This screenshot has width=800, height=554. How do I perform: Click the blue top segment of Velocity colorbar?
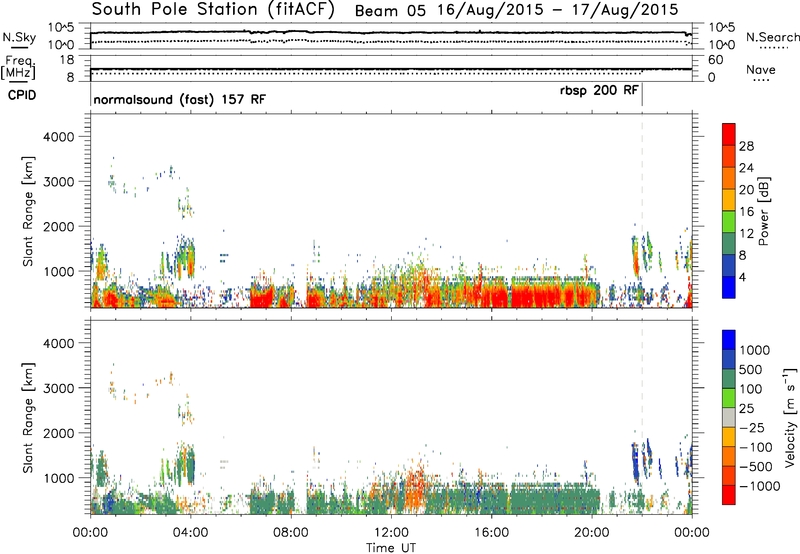[x=729, y=340]
